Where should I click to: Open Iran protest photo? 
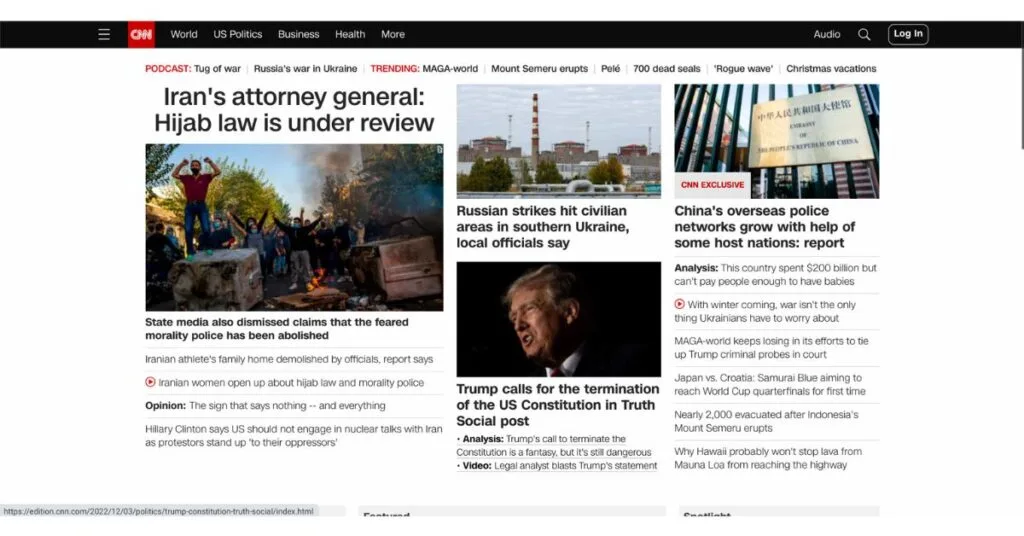(294, 227)
